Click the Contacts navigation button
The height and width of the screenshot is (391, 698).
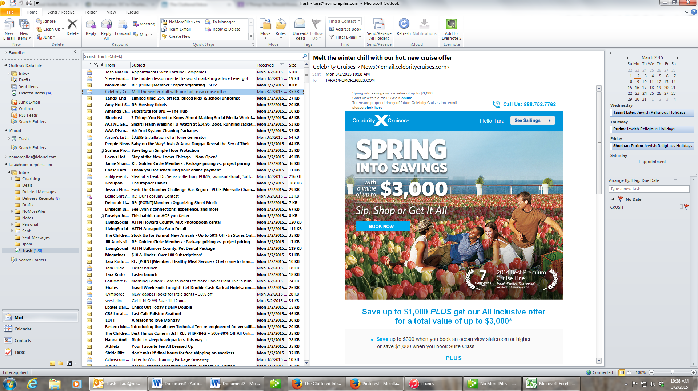click(x=40, y=340)
